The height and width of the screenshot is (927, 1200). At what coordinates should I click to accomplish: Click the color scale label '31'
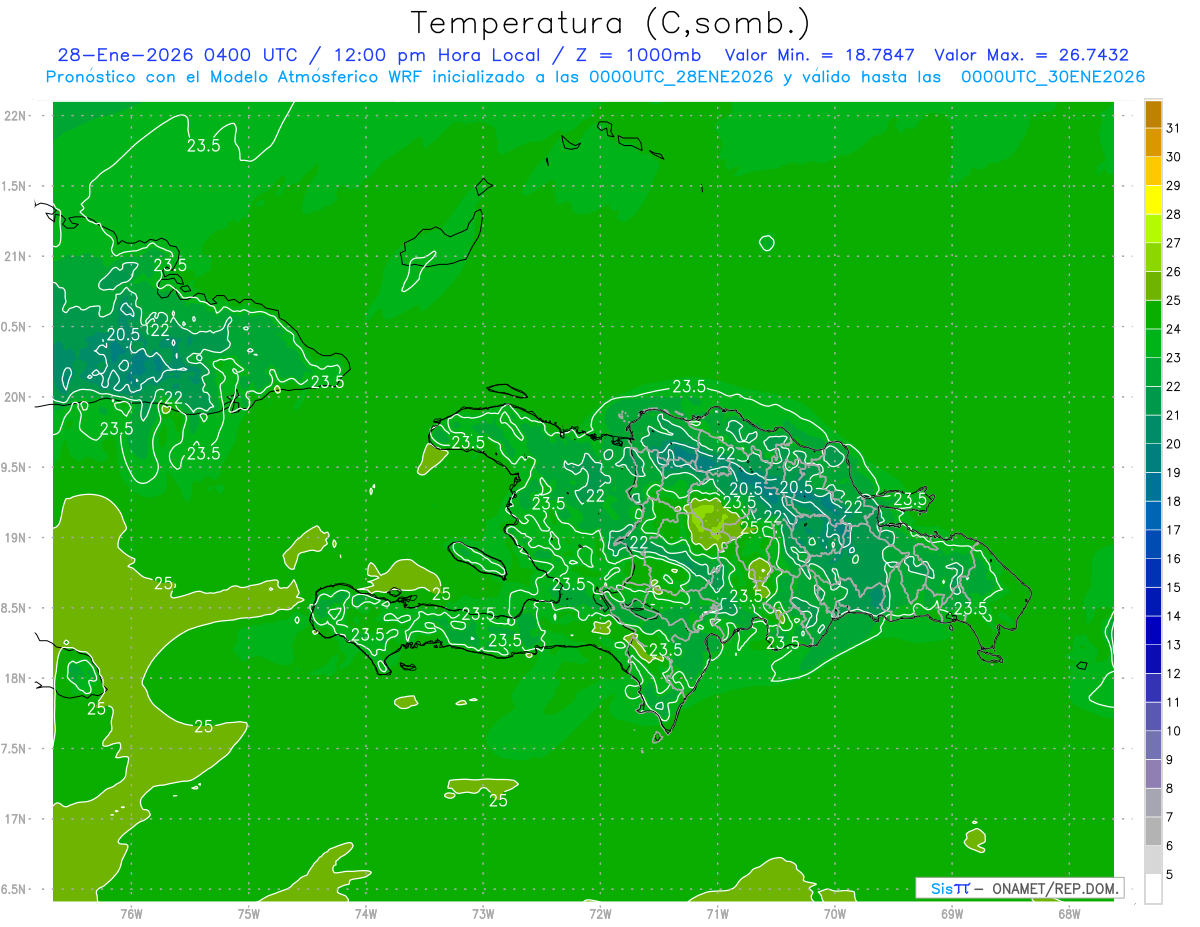point(1173,128)
